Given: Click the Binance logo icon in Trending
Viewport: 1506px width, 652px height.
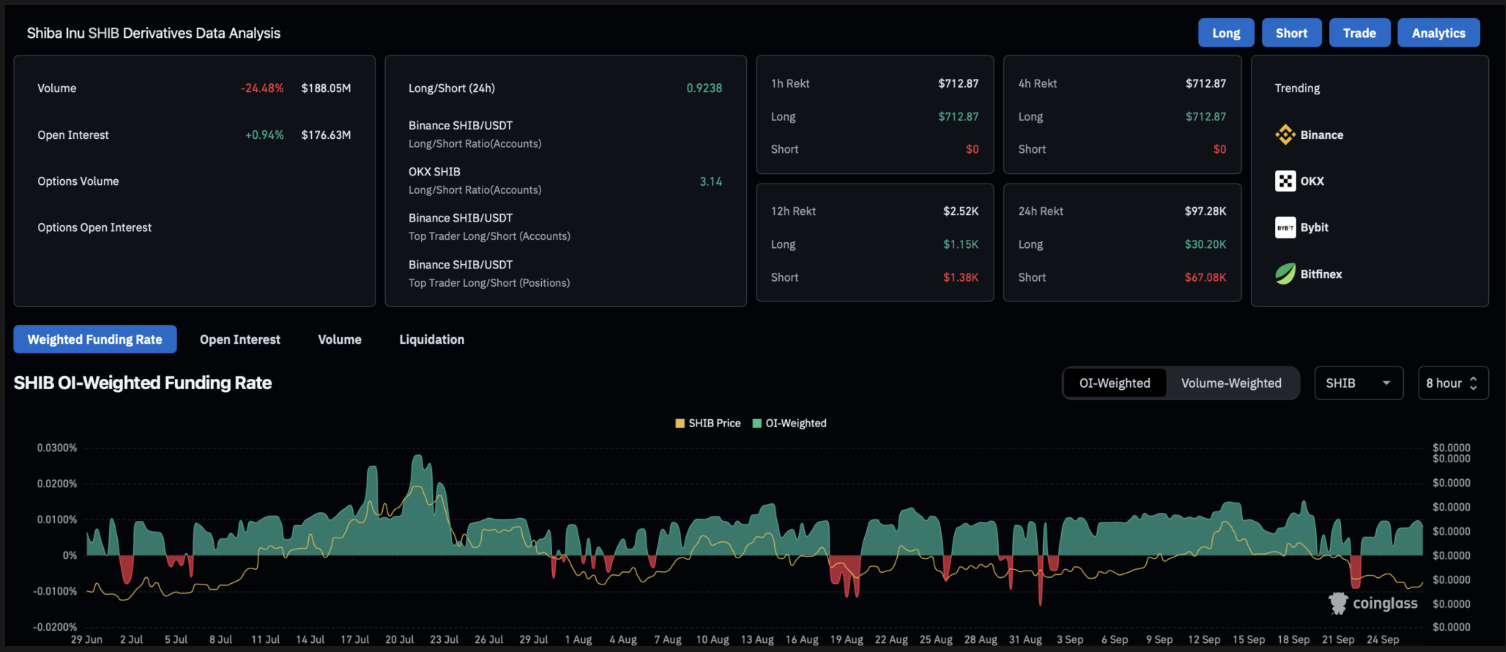Looking at the screenshot, I should pos(1285,135).
